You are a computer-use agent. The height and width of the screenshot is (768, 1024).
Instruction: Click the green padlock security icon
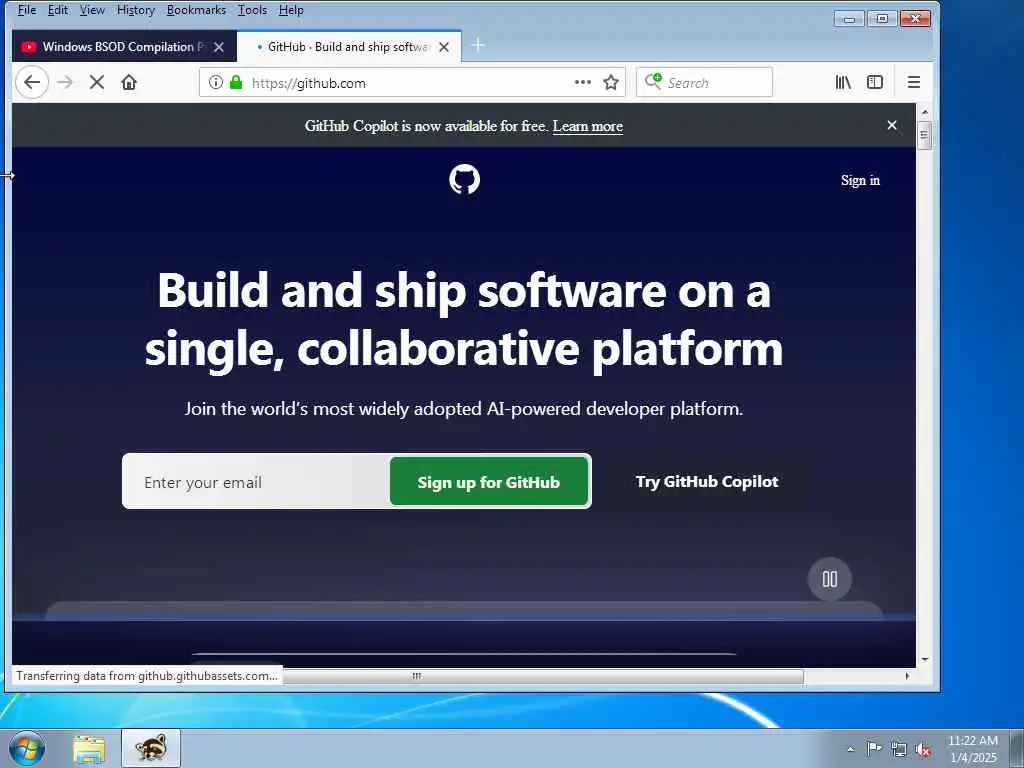click(x=236, y=82)
